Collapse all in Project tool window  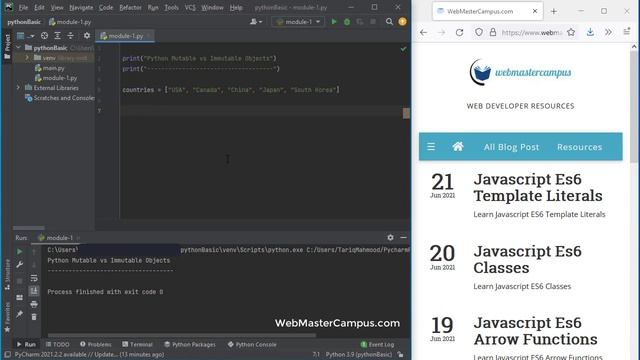pyautogui.click(x=71, y=36)
